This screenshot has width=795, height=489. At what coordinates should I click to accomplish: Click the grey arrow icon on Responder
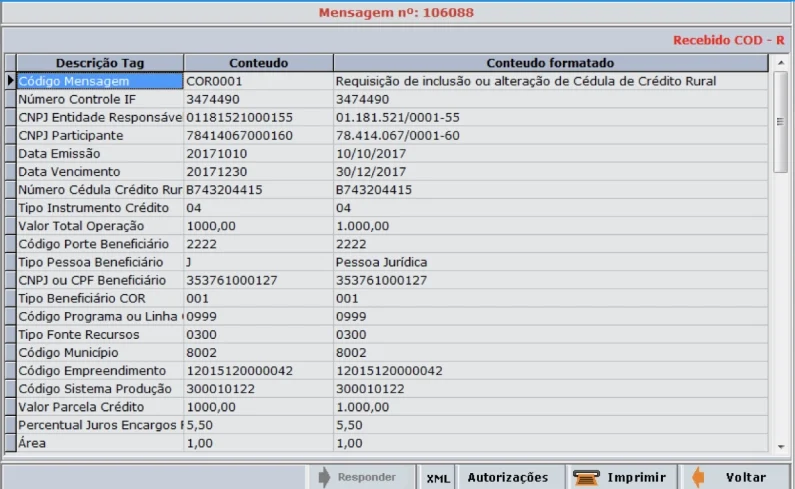click(x=324, y=477)
